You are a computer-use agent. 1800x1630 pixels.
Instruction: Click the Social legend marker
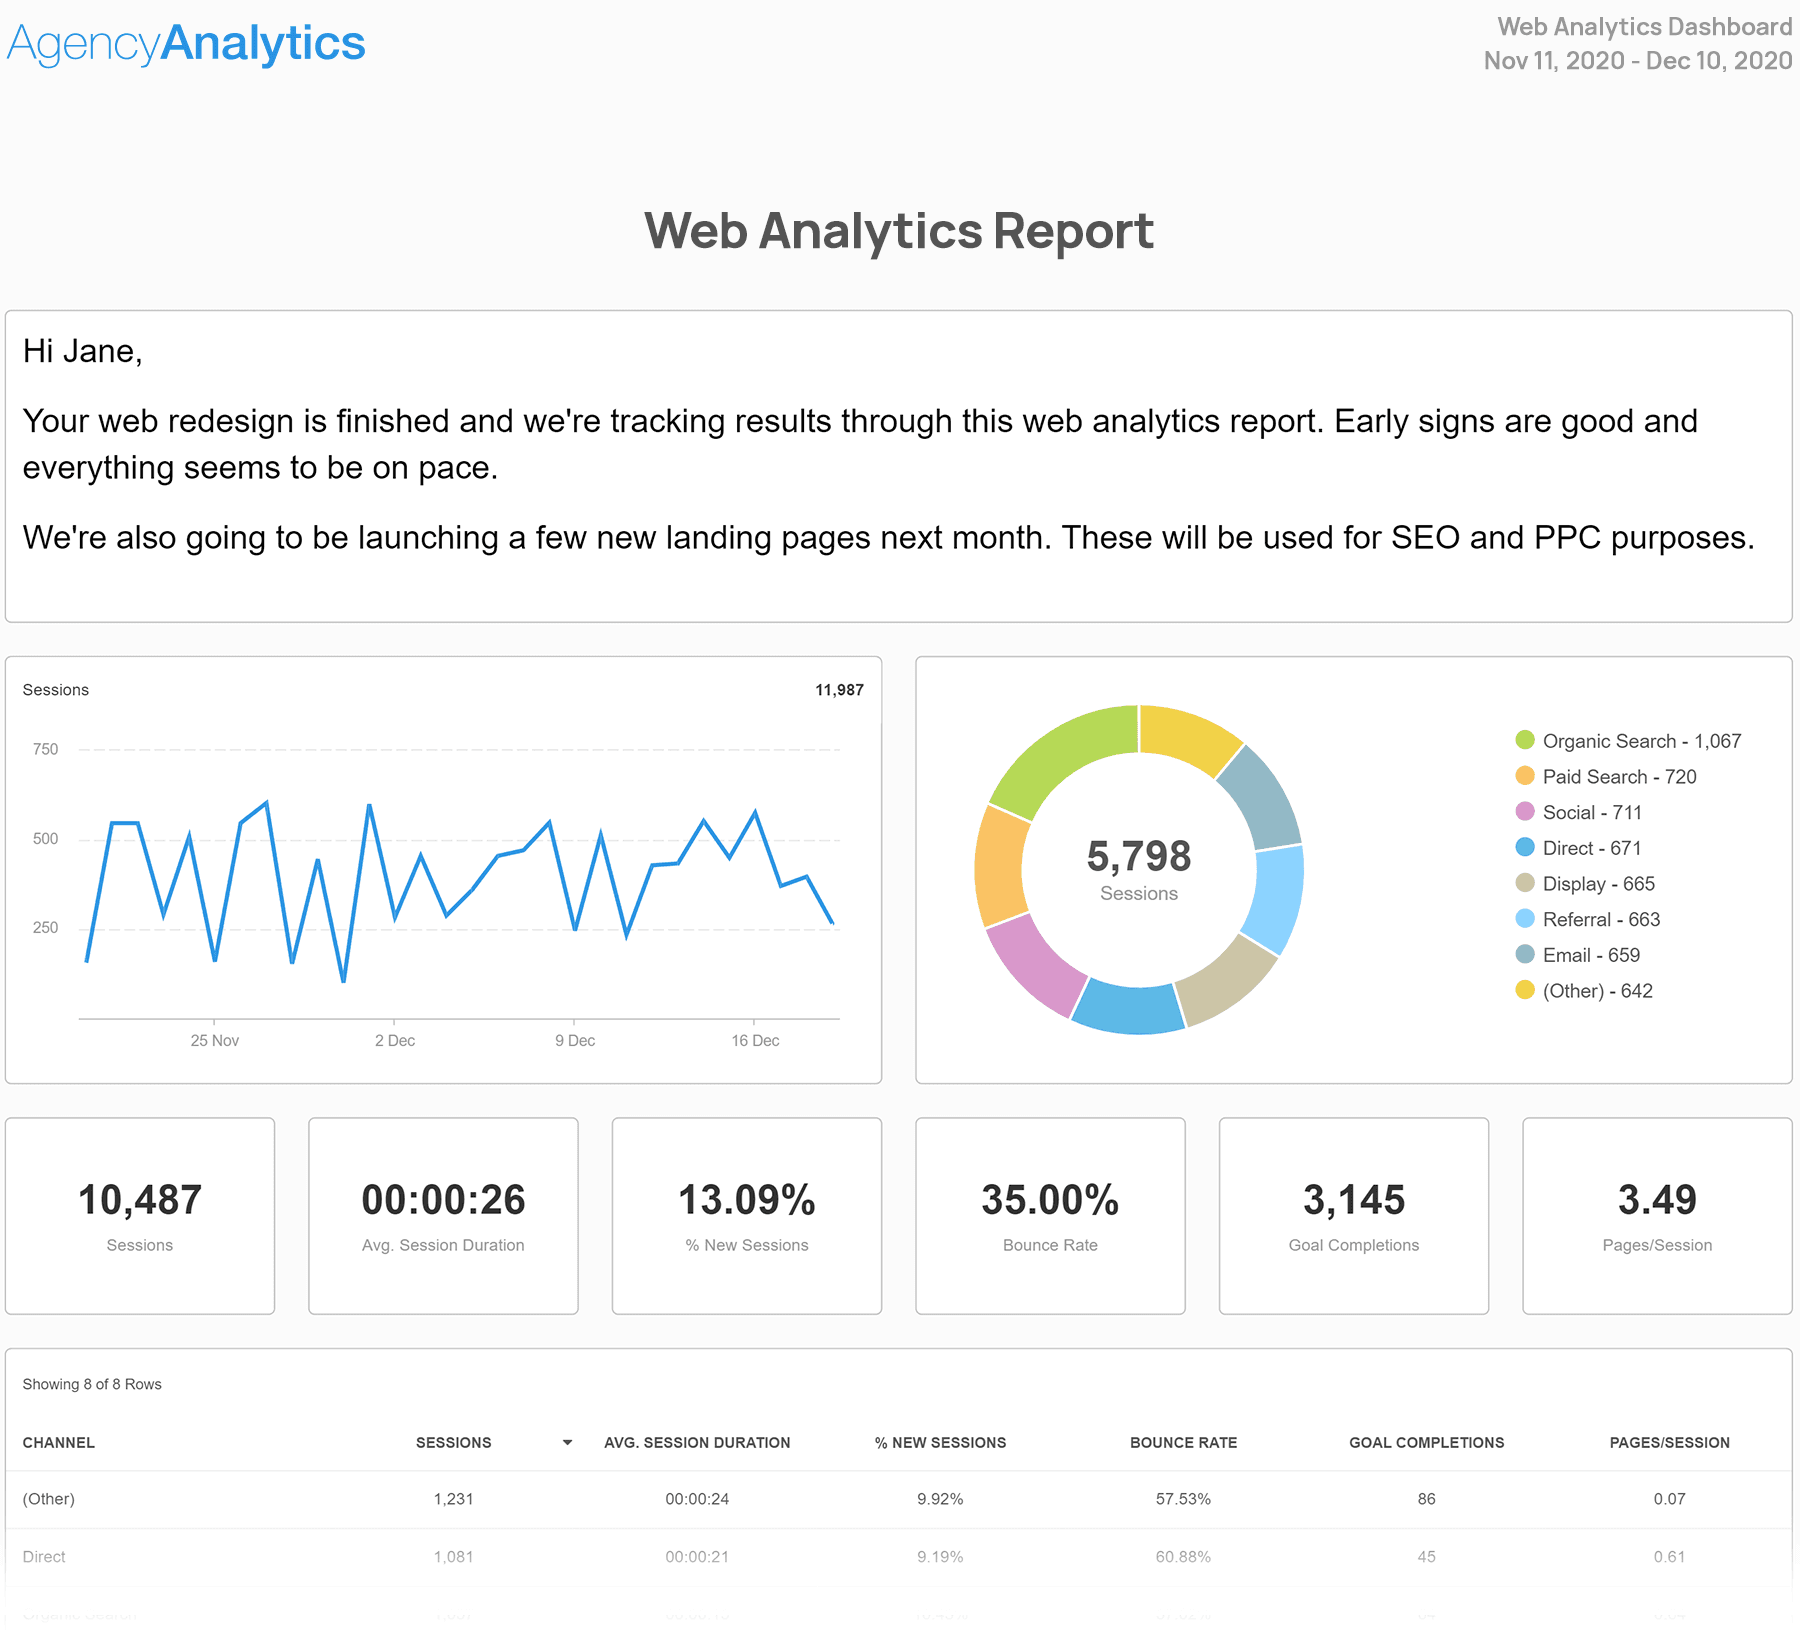coord(1524,812)
